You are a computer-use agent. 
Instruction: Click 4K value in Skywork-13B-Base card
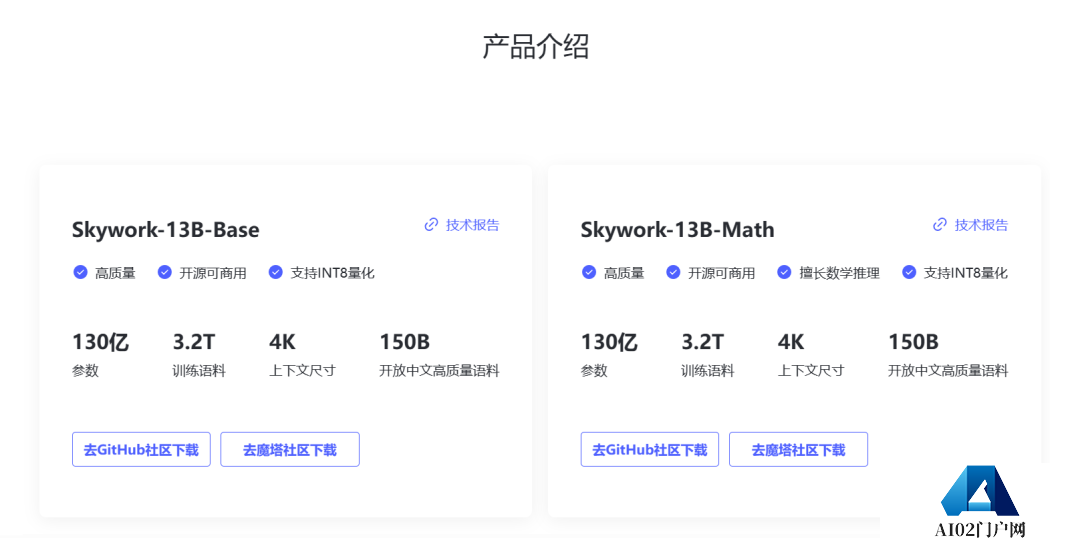point(282,342)
